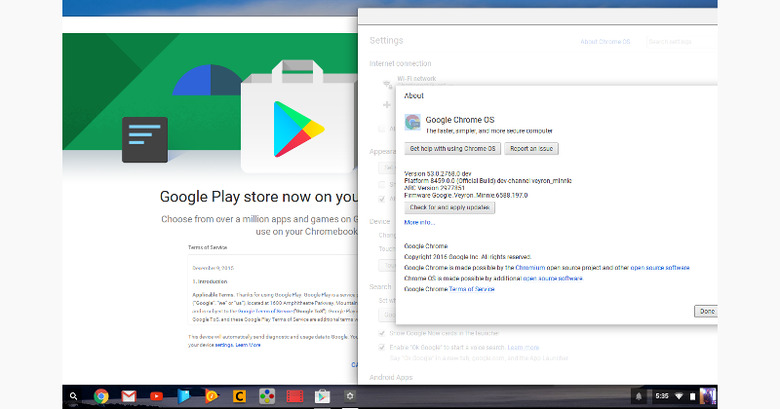The image size is (780, 409).
Task: Launch Google Chrome from the shelf
Action: tap(101, 396)
